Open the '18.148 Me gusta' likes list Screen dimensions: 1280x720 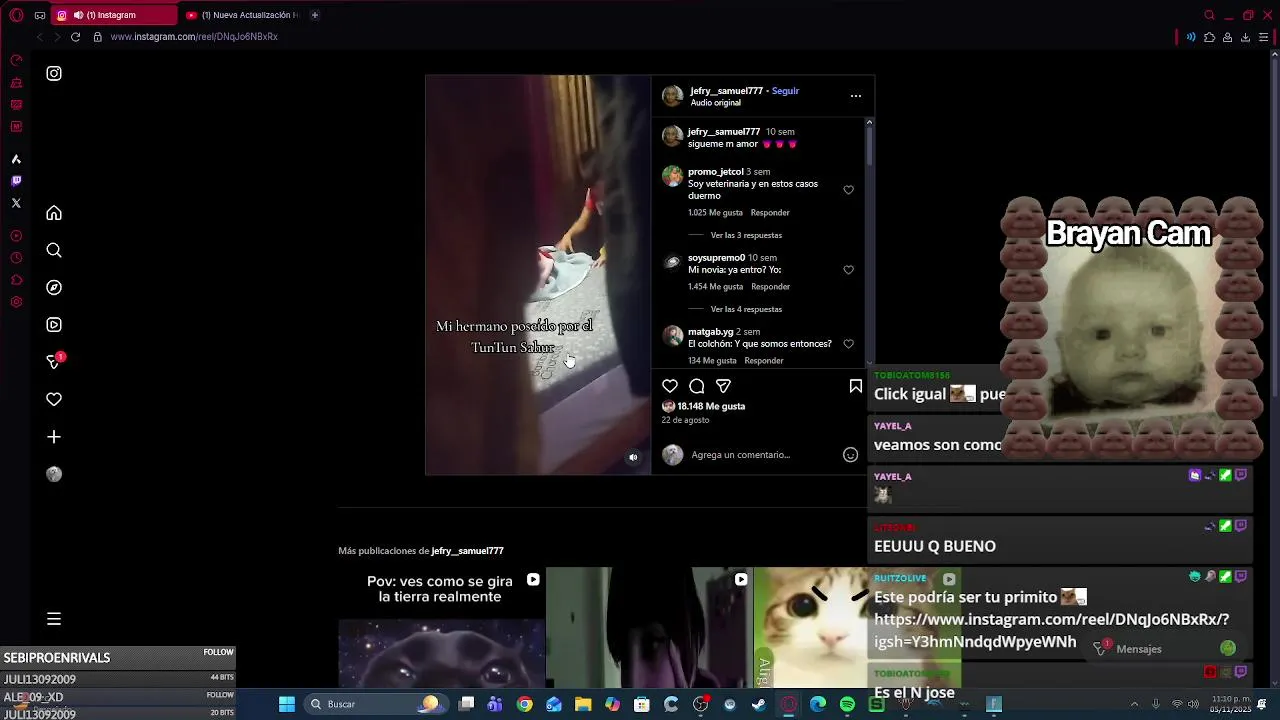click(711, 407)
